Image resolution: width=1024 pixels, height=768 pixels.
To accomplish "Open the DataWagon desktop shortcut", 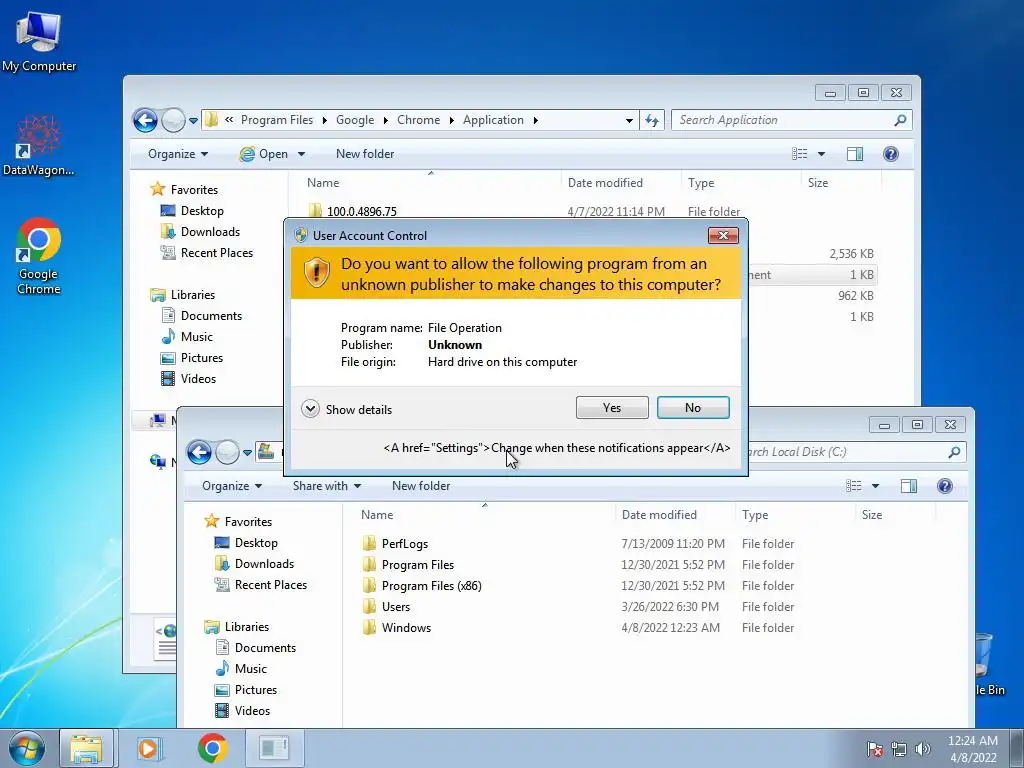I will (x=39, y=146).
